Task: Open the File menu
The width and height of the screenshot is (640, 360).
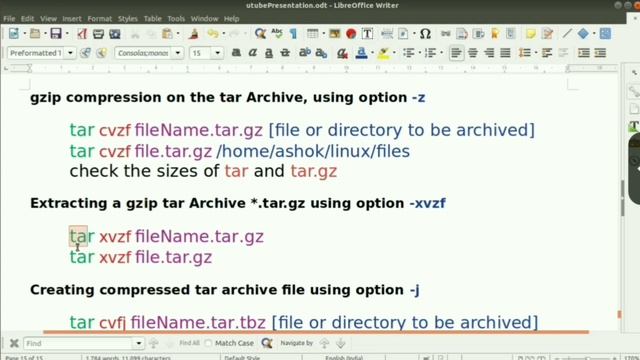Action: tap(9, 19)
